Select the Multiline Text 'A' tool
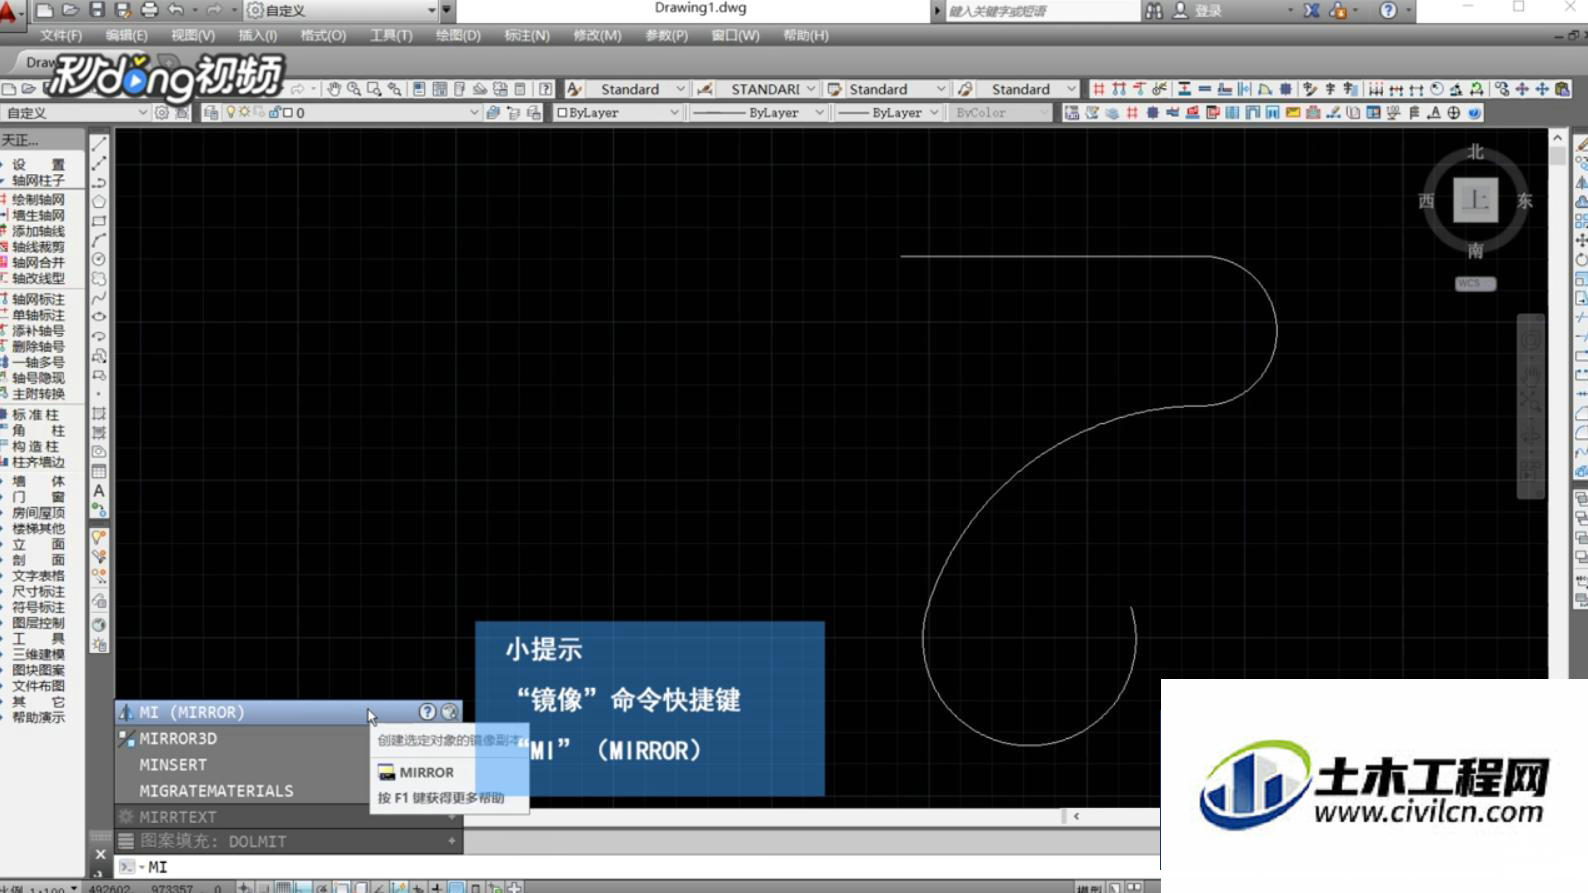Viewport: 1588px width, 893px height. [x=99, y=491]
